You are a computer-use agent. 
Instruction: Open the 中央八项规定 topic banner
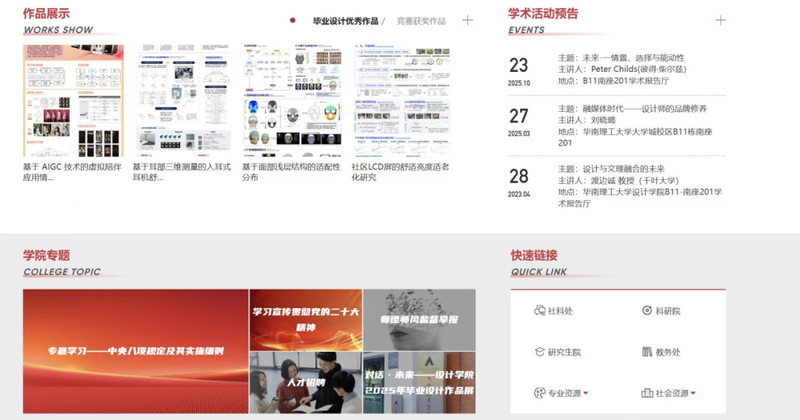[136, 351]
